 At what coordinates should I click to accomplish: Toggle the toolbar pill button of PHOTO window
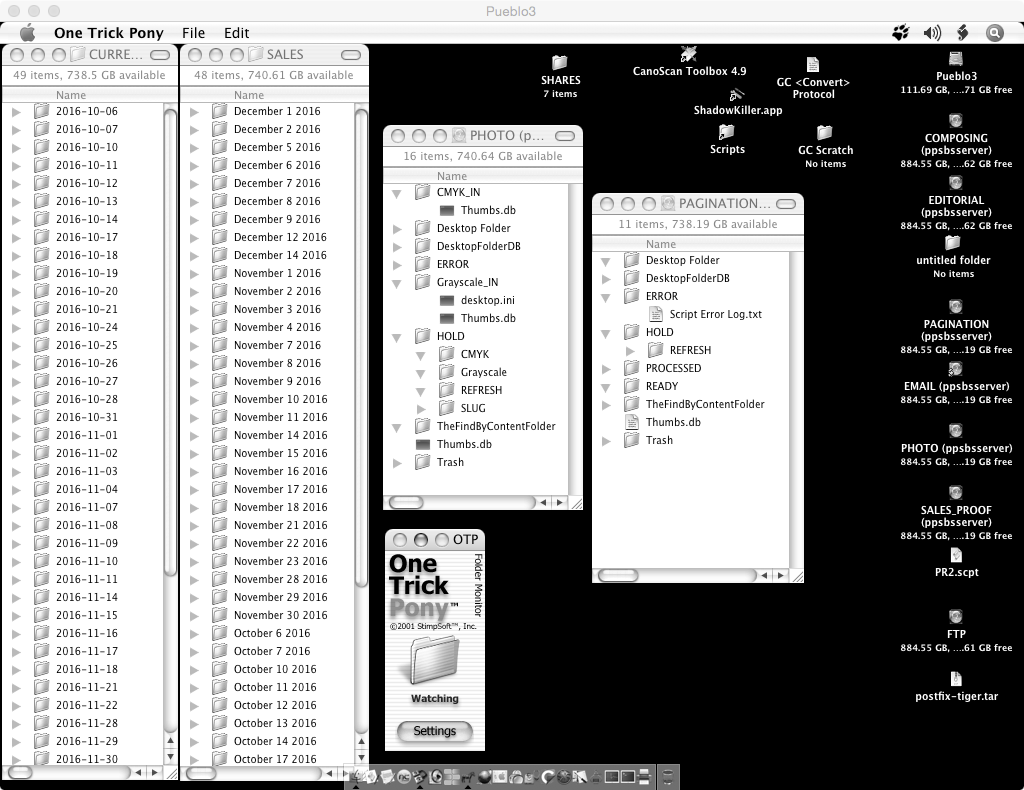click(x=565, y=136)
